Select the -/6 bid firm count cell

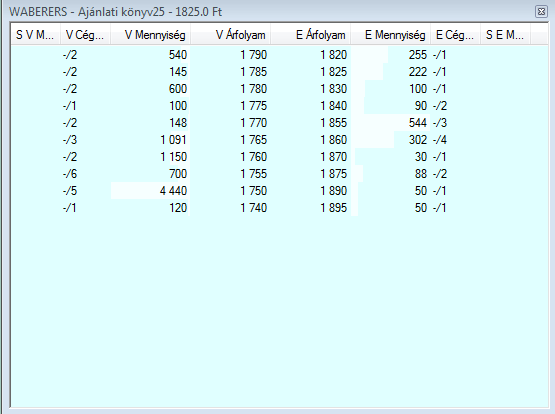70,174
